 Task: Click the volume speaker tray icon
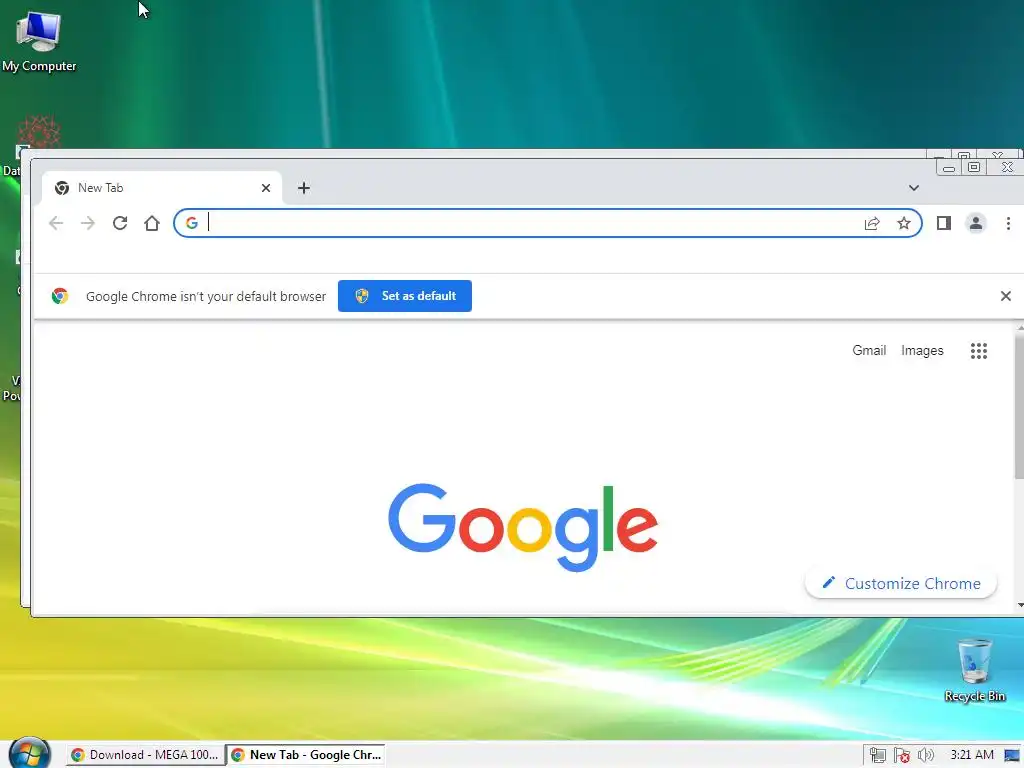(925, 756)
